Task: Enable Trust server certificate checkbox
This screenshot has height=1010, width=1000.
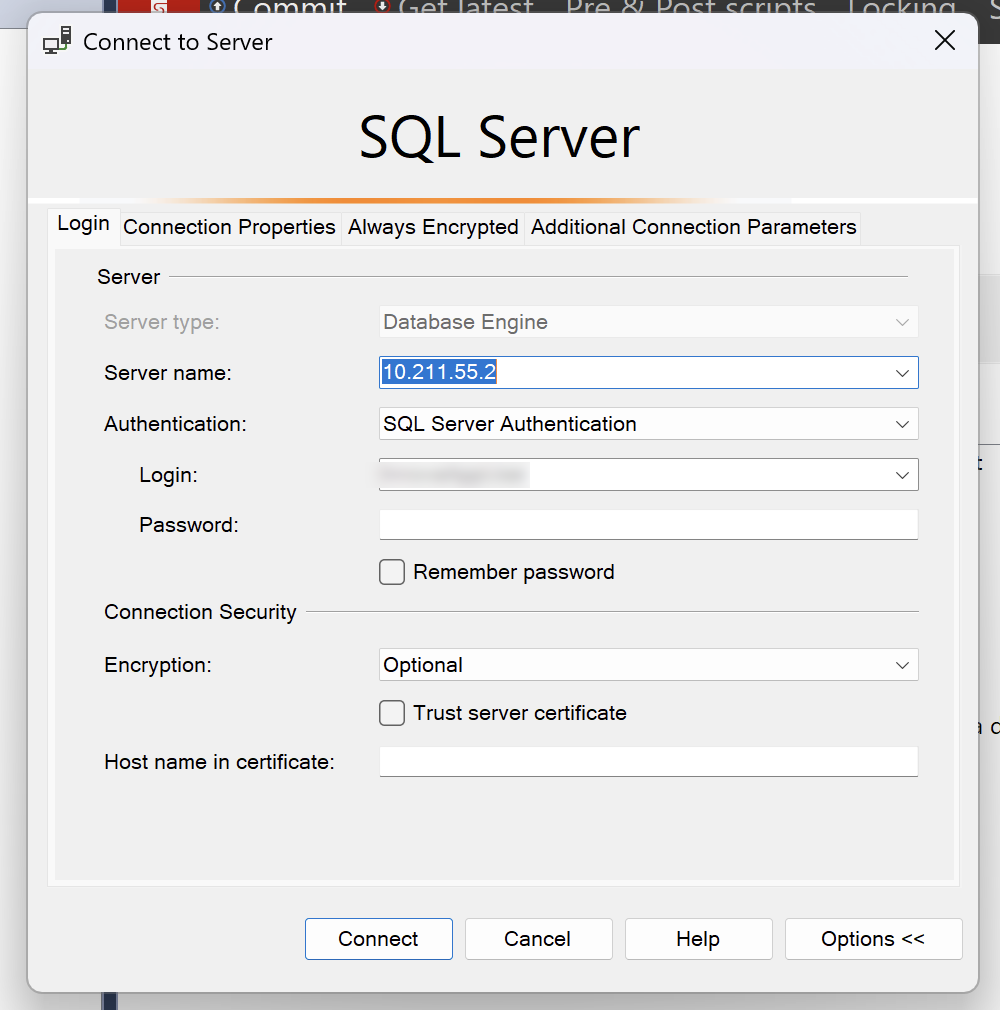Action: 392,713
